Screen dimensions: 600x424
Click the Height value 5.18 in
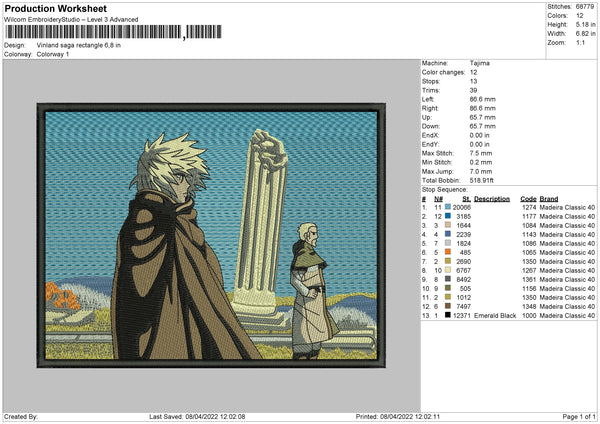pos(585,24)
